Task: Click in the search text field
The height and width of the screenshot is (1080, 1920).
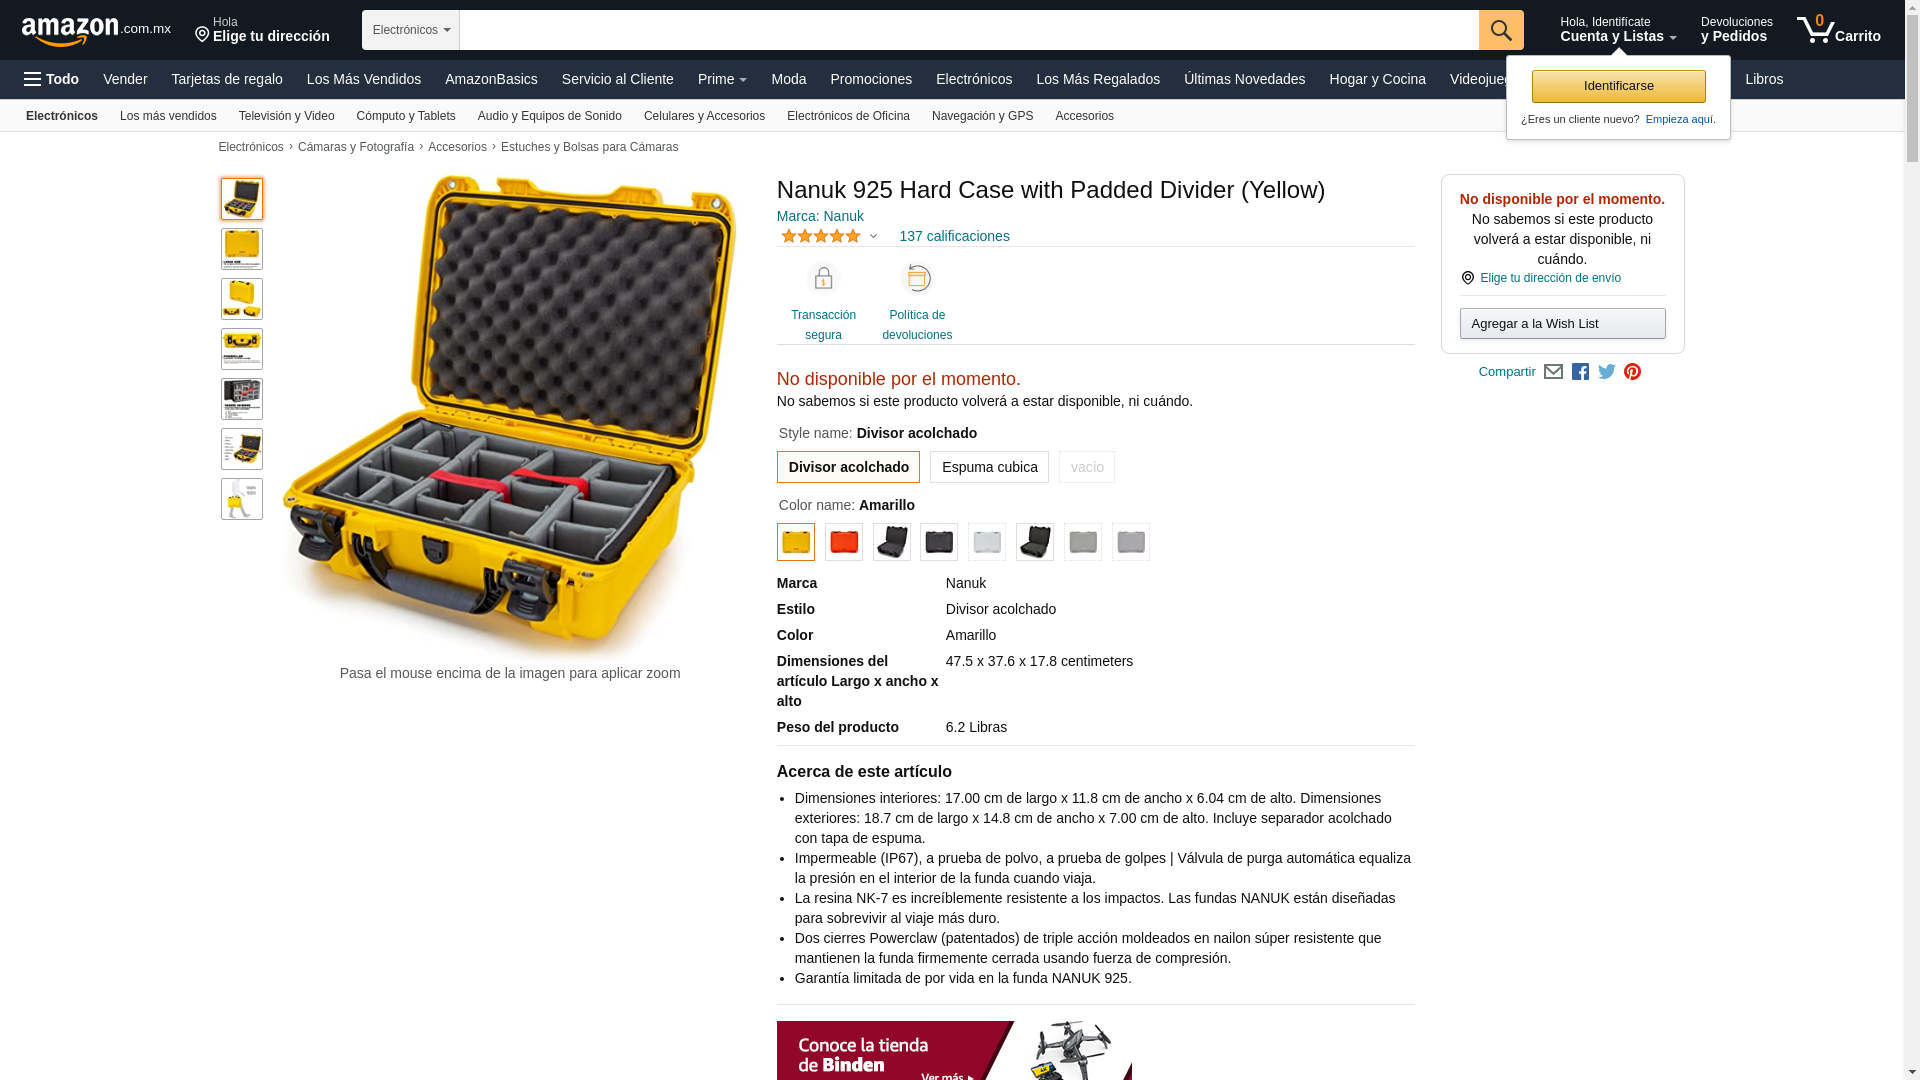Action: point(969,30)
